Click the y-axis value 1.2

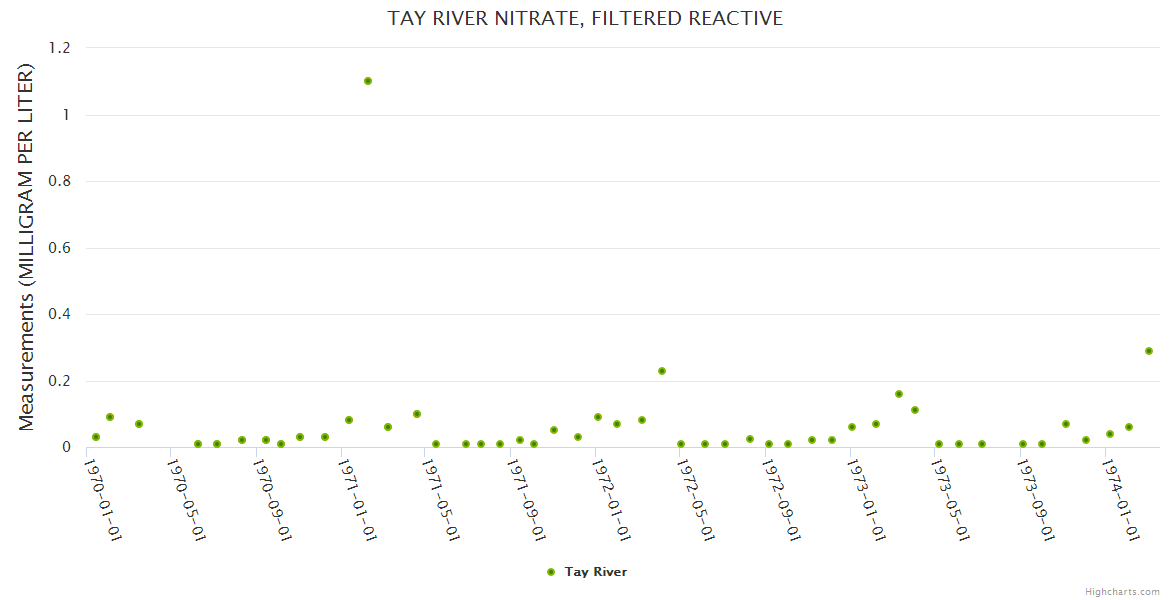click(60, 48)
